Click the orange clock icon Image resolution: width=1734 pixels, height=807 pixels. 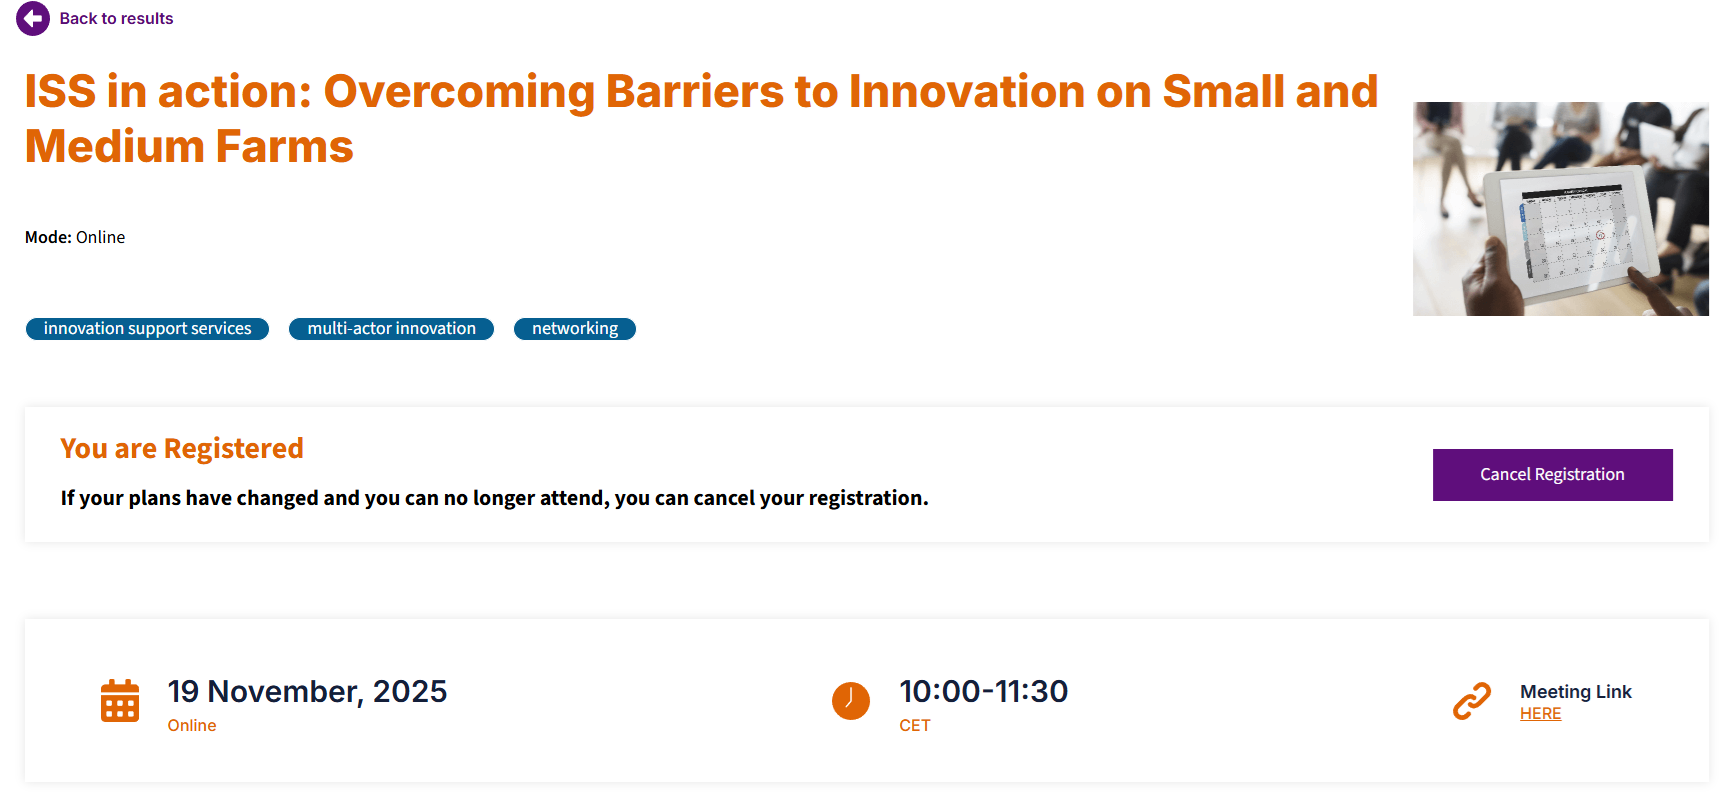tap(850, 700)
